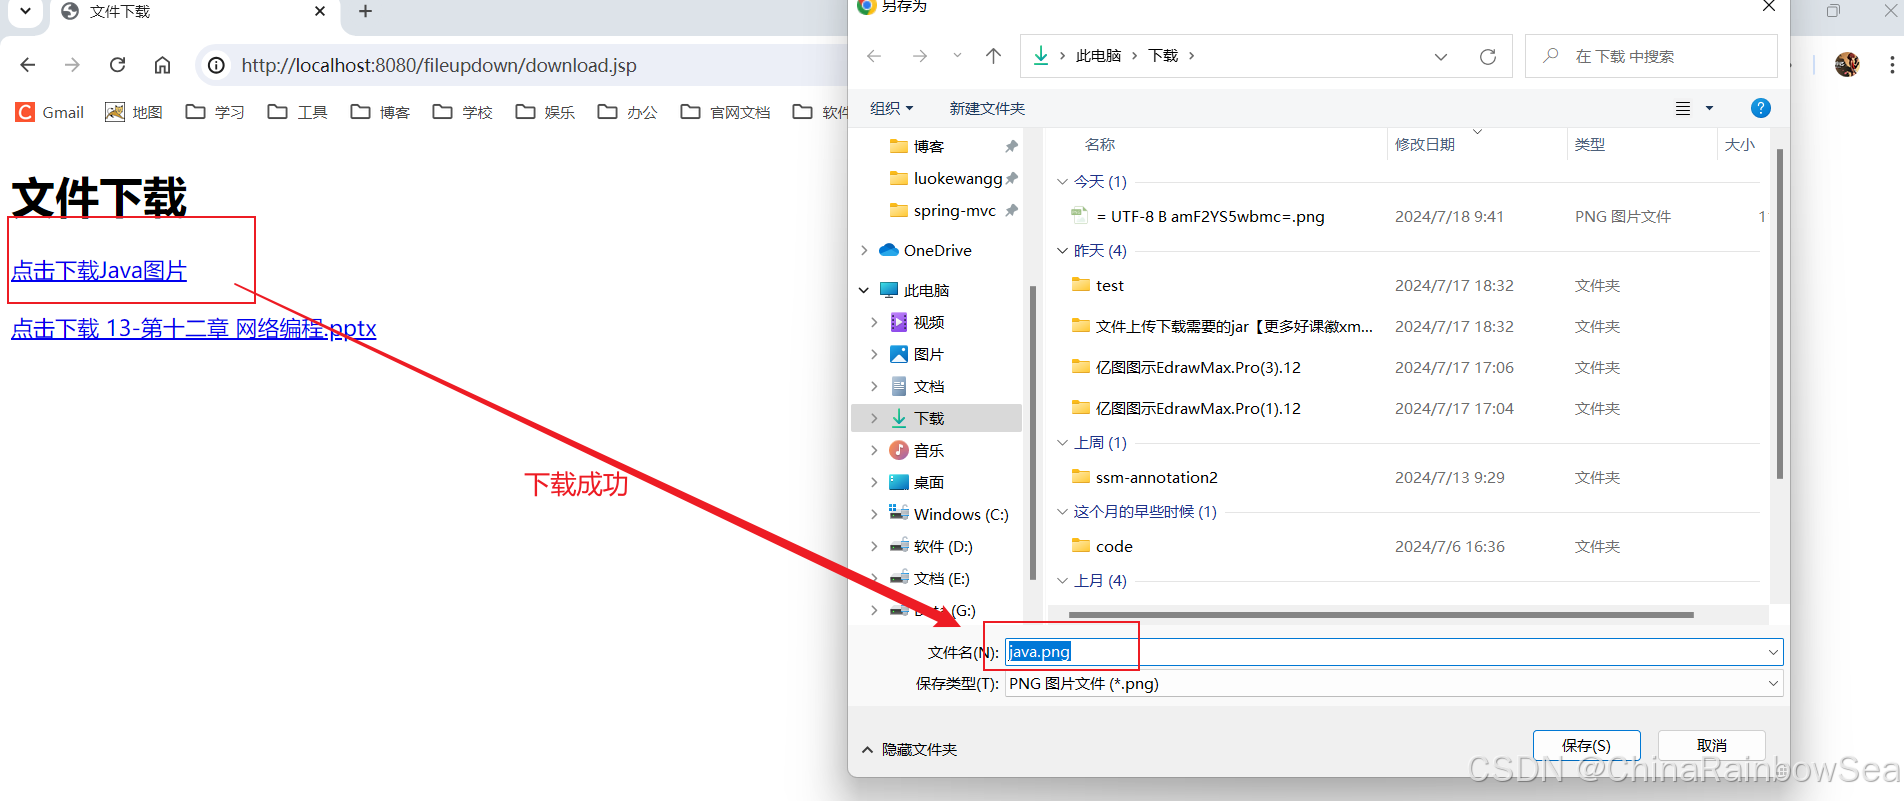The height and width of the screenshot is (801, 1904).
Task: Collapse the 此电脑 tree node
Action: (864, 290)
